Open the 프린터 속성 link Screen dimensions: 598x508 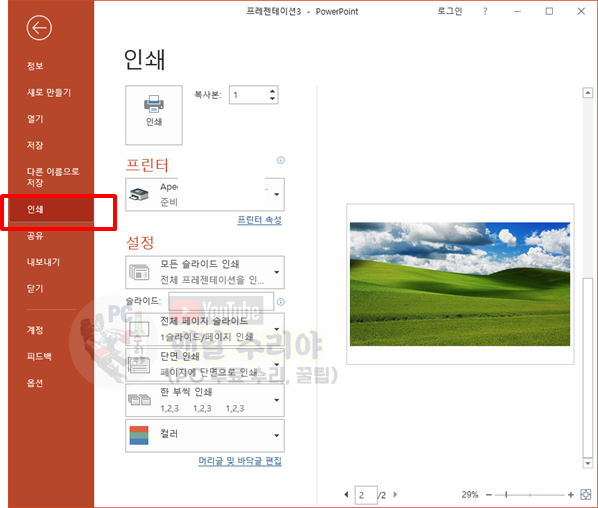(x=259, y=220)
